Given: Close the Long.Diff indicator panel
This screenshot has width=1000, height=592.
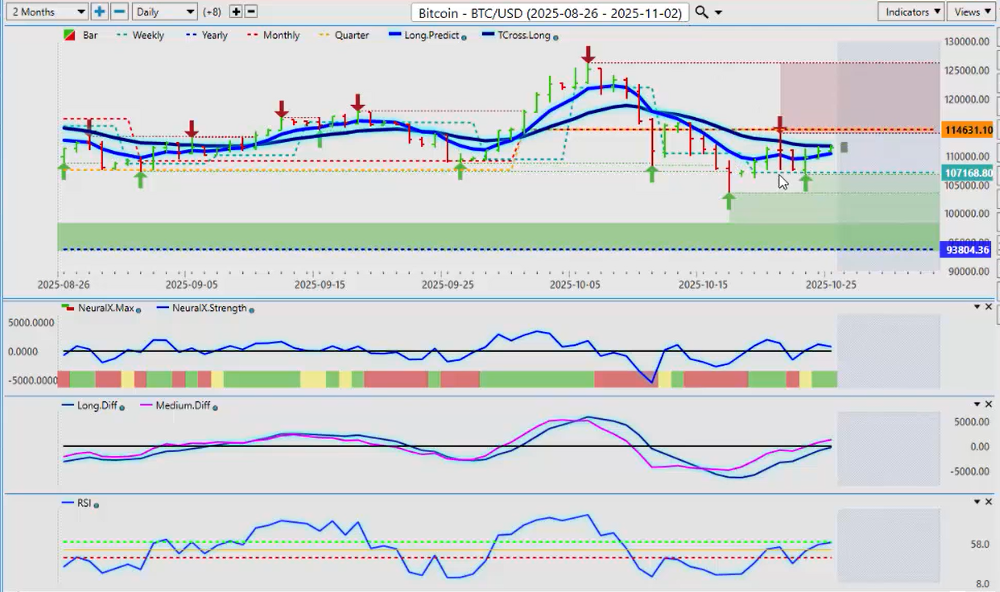Looking at the screenshot, I should pos(988,404).
